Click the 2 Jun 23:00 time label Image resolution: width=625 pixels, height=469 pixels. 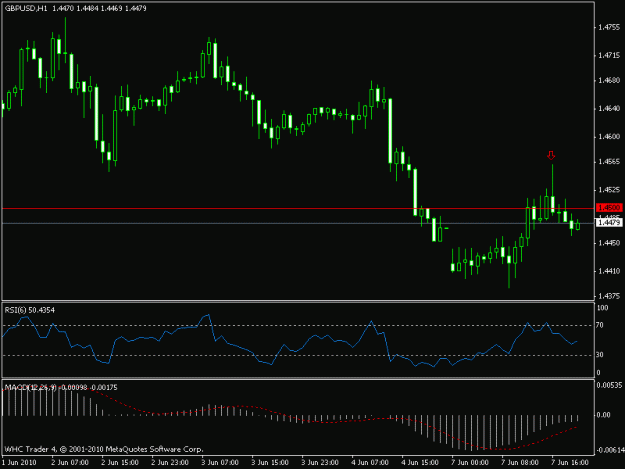click(x=170, y=463)
